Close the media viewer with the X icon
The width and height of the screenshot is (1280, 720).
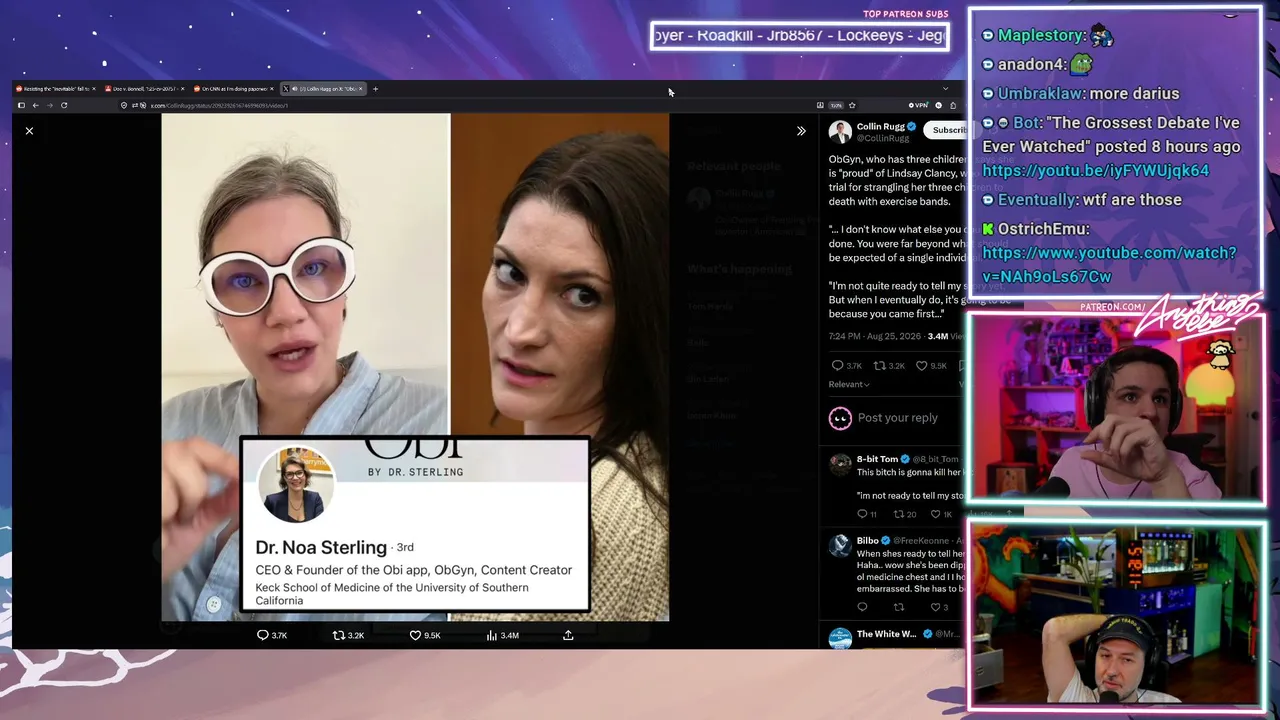(x=29, y=131)
